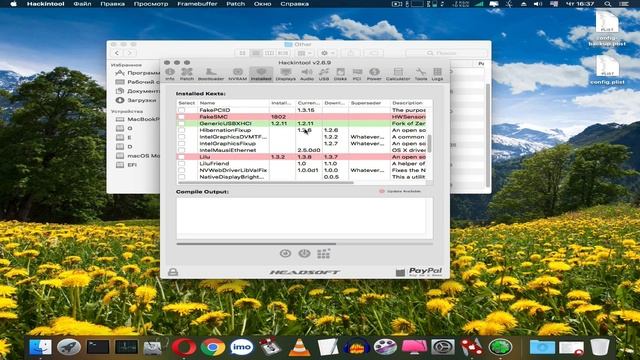The height and width of the screenshot is (360, 640).
Task: Open the Audio toolbar icon
Action: click(307, 74)
